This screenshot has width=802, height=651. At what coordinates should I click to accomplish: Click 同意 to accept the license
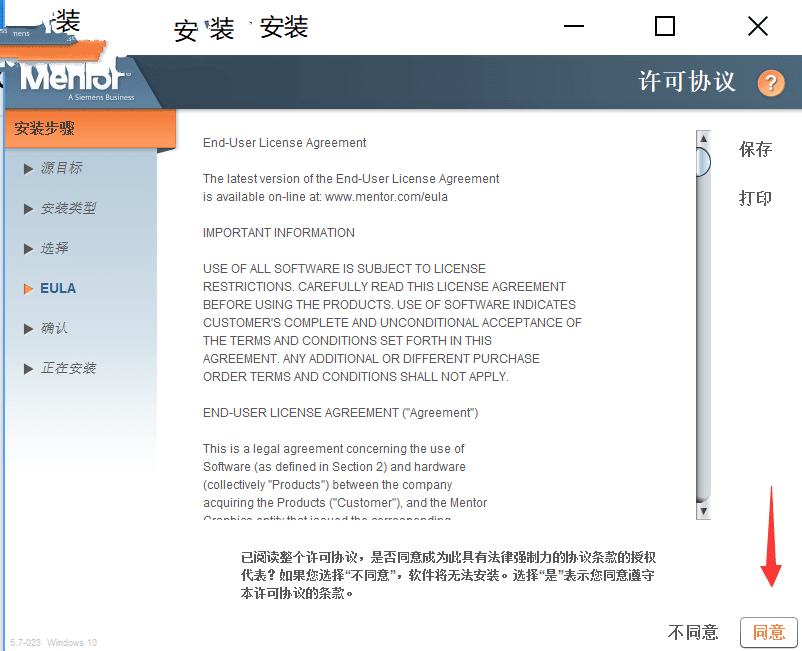pos(769,633)
